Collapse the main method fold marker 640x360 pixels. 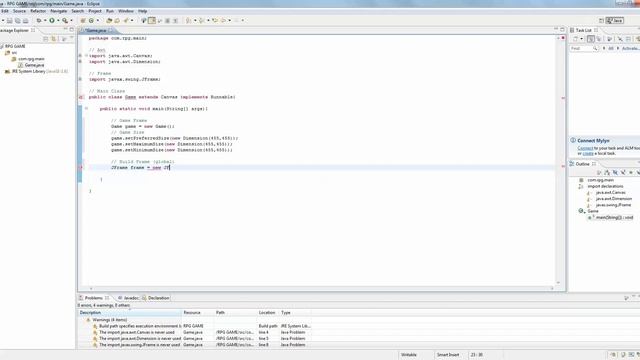(x=86, y=109)
